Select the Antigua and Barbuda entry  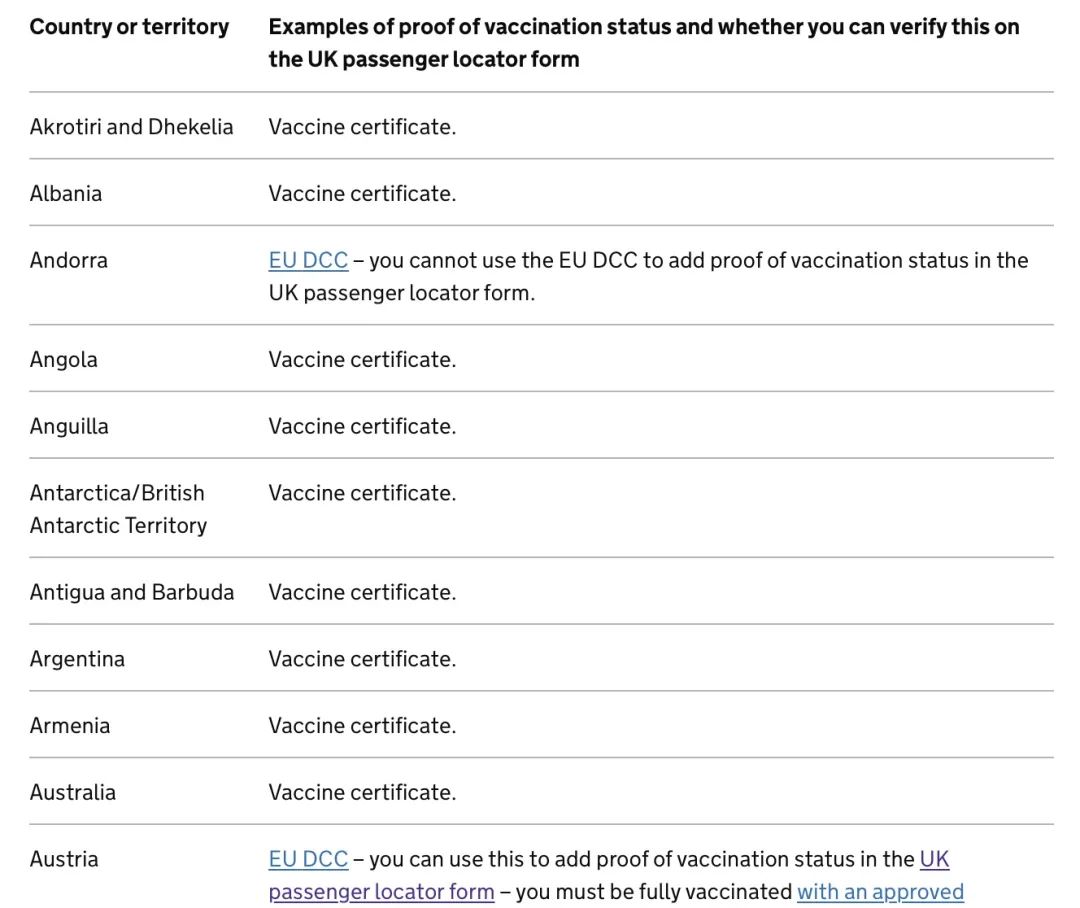coord(132,592)
